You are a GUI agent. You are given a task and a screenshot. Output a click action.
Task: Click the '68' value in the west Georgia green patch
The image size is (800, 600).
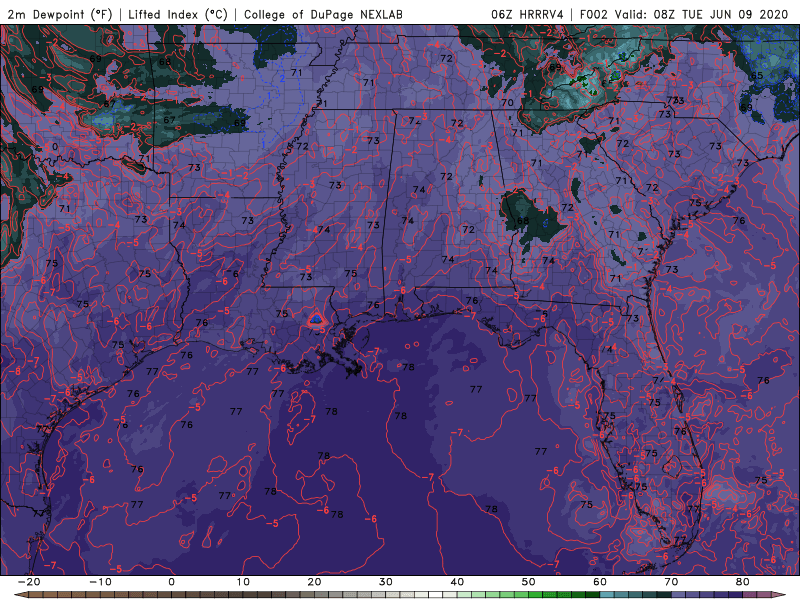coord(523,221)
